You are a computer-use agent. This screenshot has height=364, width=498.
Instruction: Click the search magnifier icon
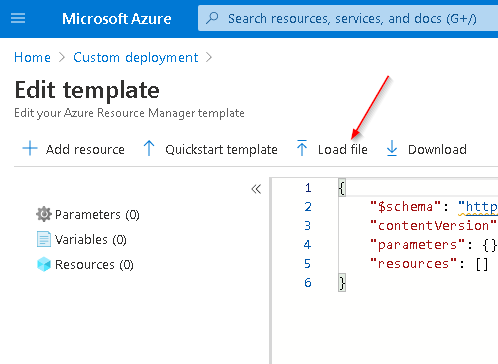tap(212, 18)
